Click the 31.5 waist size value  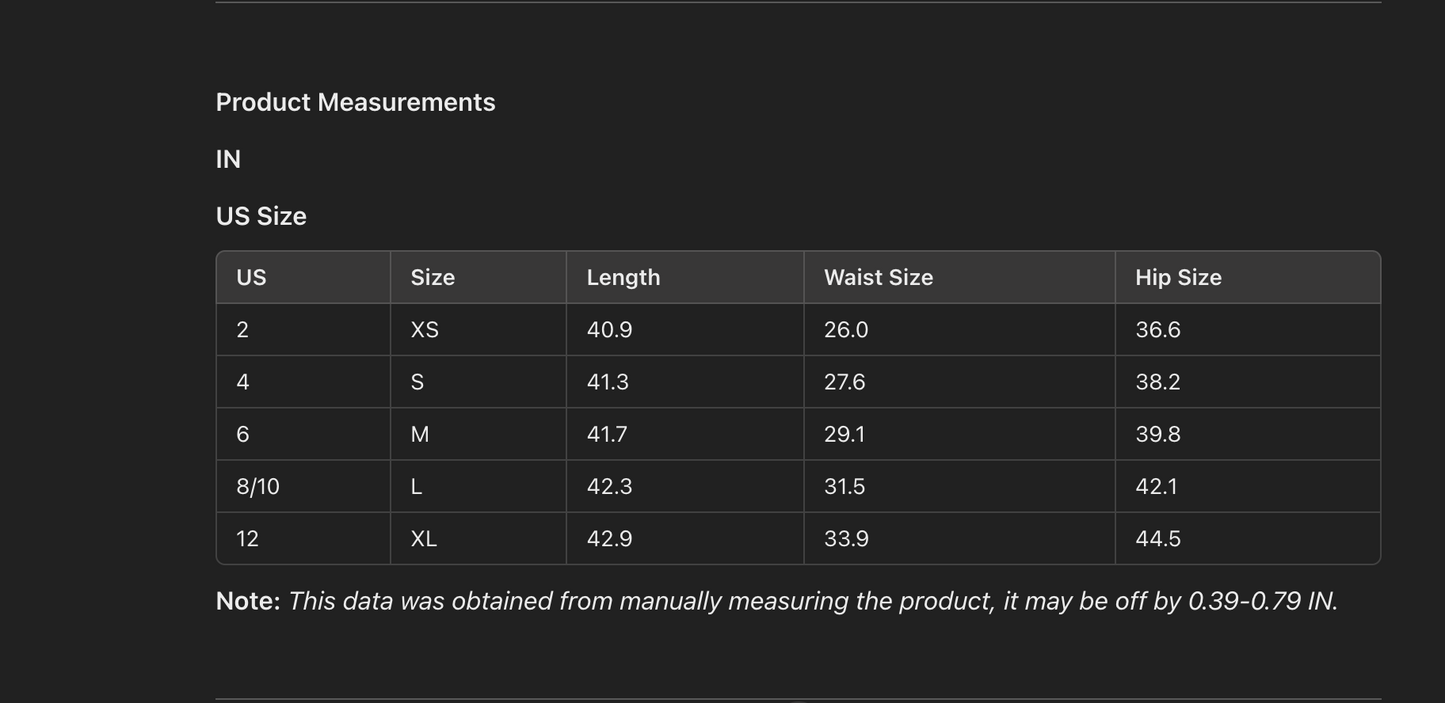click(x=845, y=487)
